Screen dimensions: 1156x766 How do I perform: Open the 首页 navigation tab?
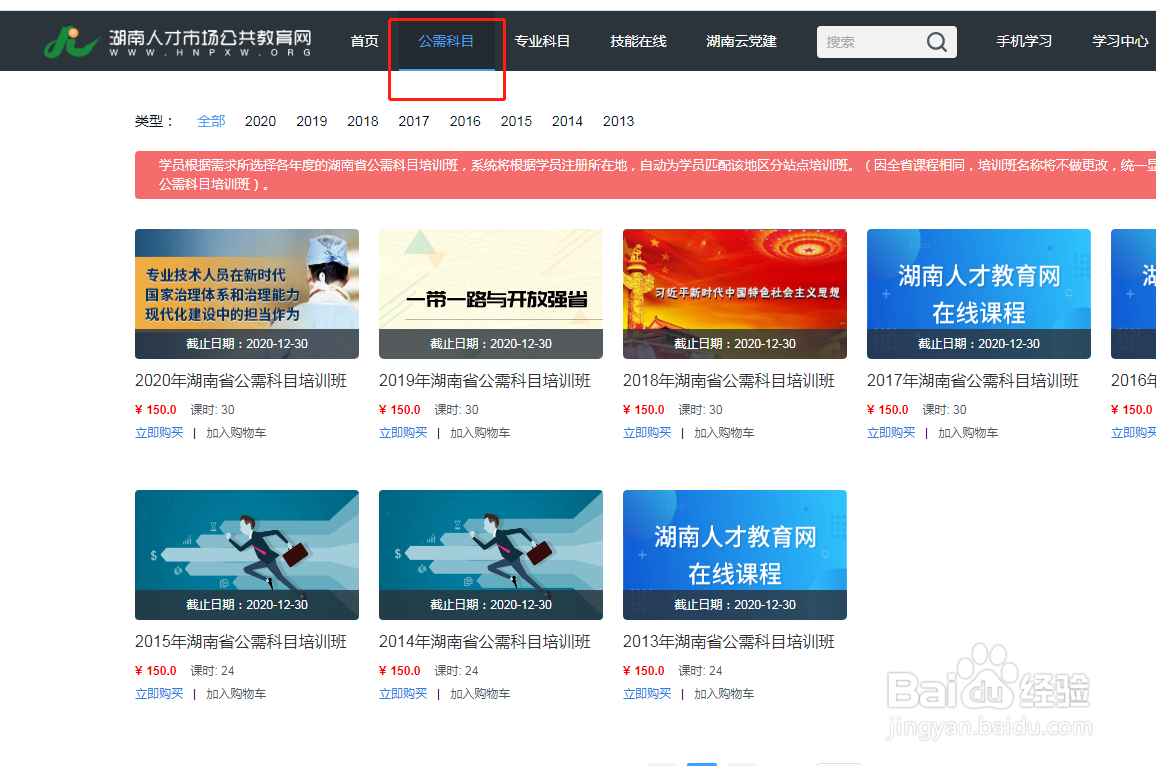tap(364, 41)
